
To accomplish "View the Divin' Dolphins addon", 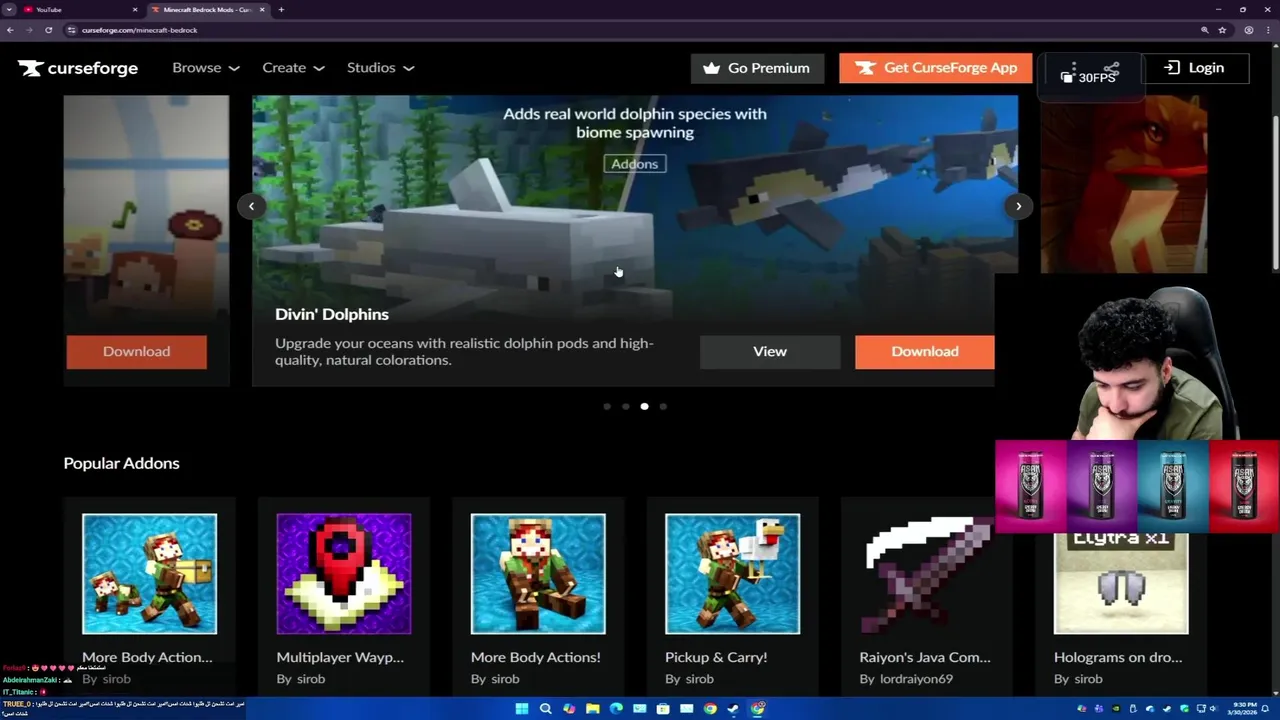I will (x=770, y=352).
